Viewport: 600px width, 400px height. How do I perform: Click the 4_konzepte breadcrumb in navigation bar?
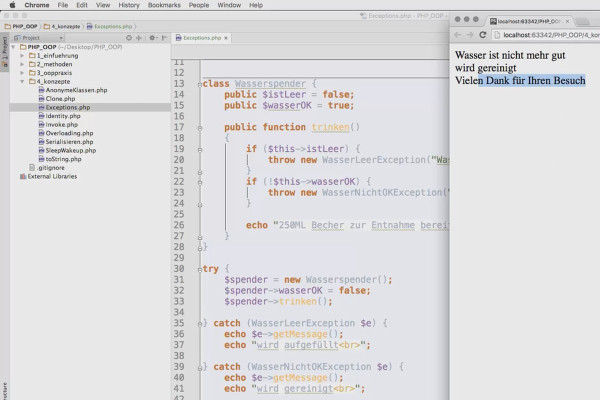click(x=62, y=26)
